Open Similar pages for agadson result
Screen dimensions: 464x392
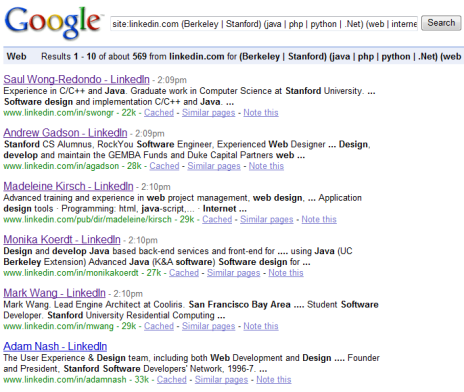(214, 166)
